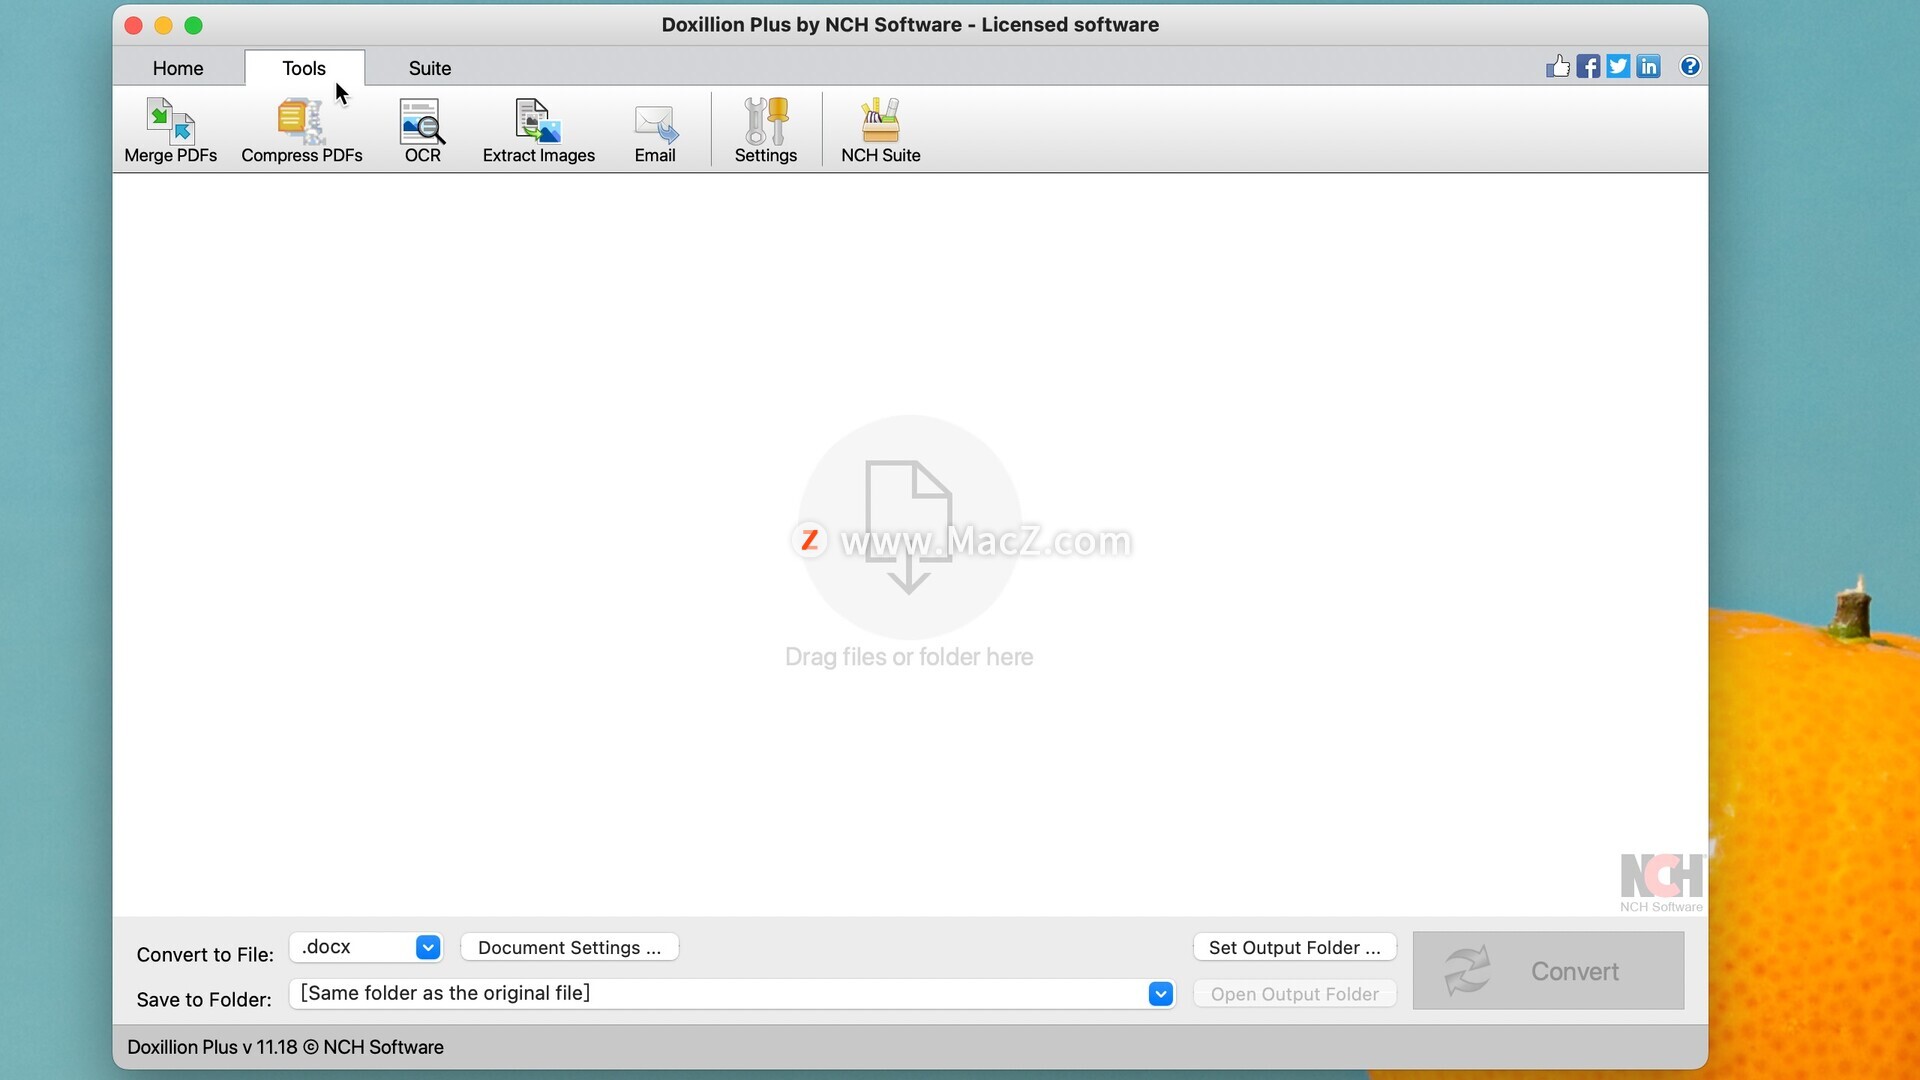Open the Extract Images tool

point(538,130)
